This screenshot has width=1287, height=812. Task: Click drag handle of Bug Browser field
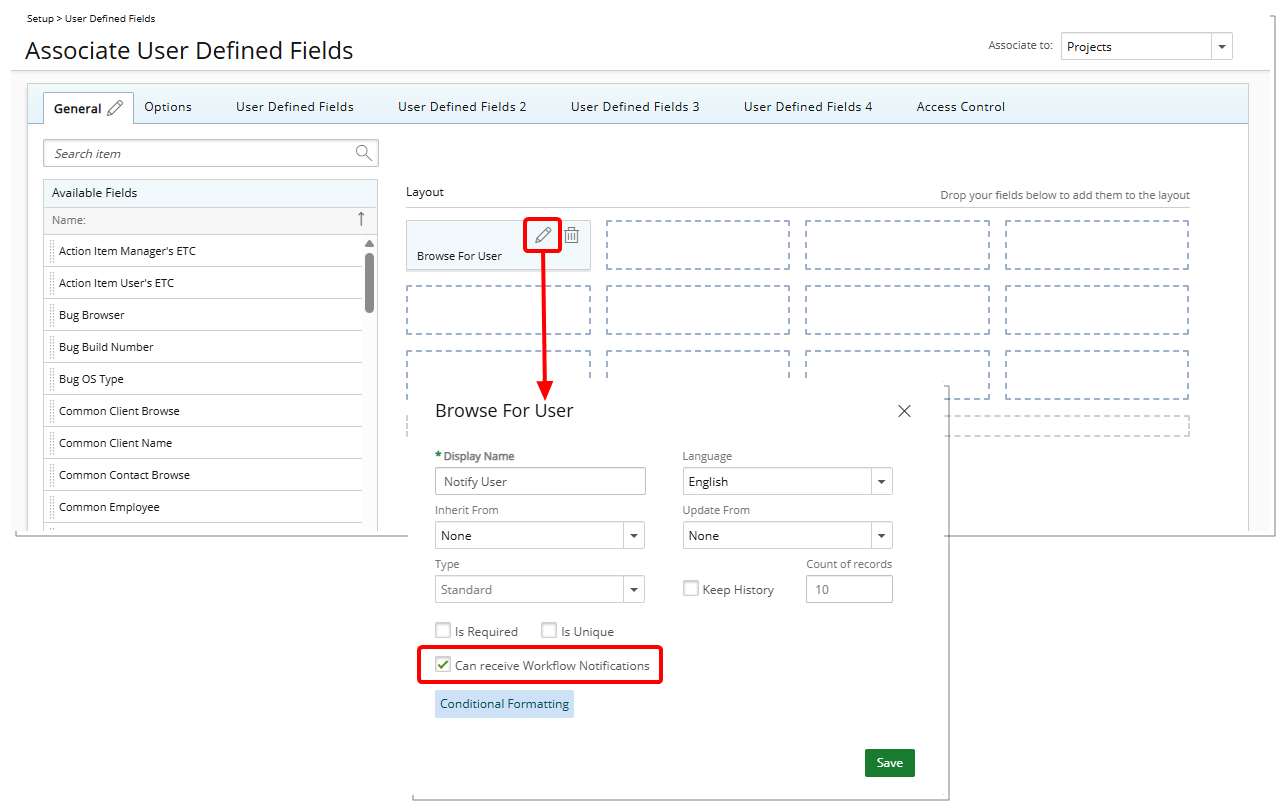click(x=52, y=315)
